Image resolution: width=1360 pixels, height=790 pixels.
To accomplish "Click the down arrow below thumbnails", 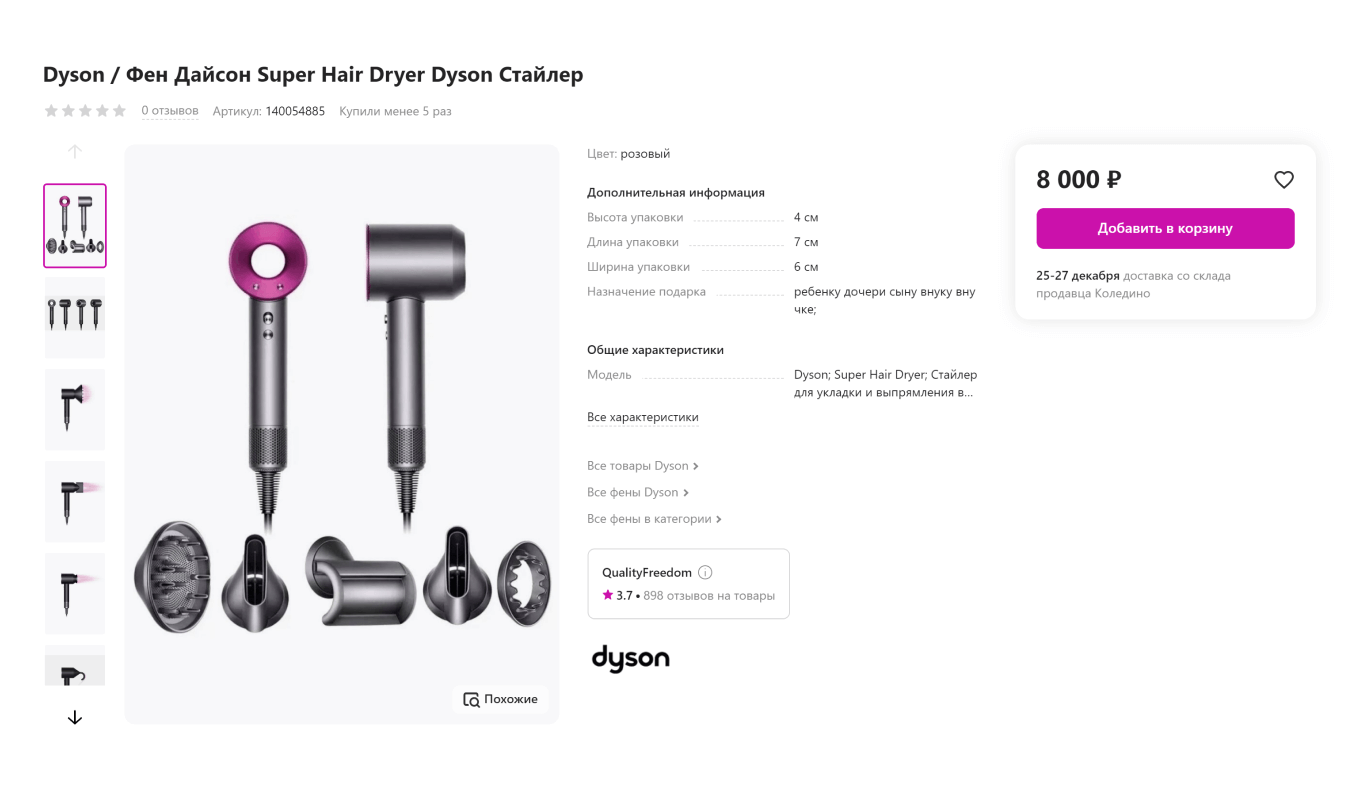I will pos(75,717).
